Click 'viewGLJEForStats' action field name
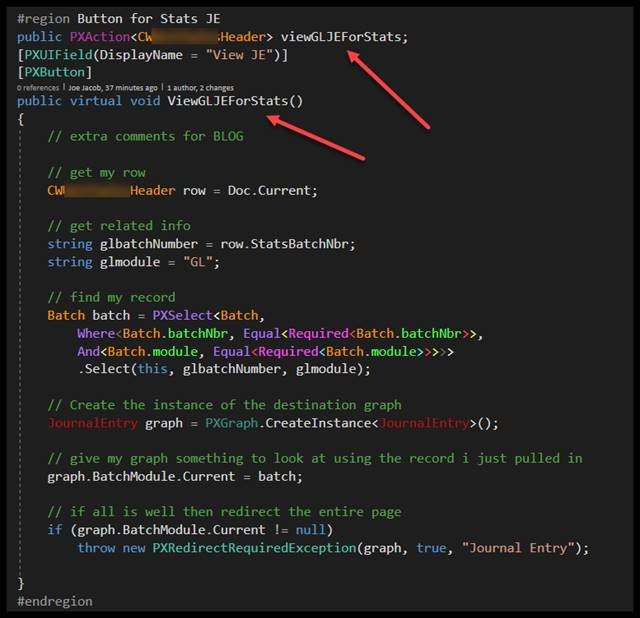 point(341,37)
